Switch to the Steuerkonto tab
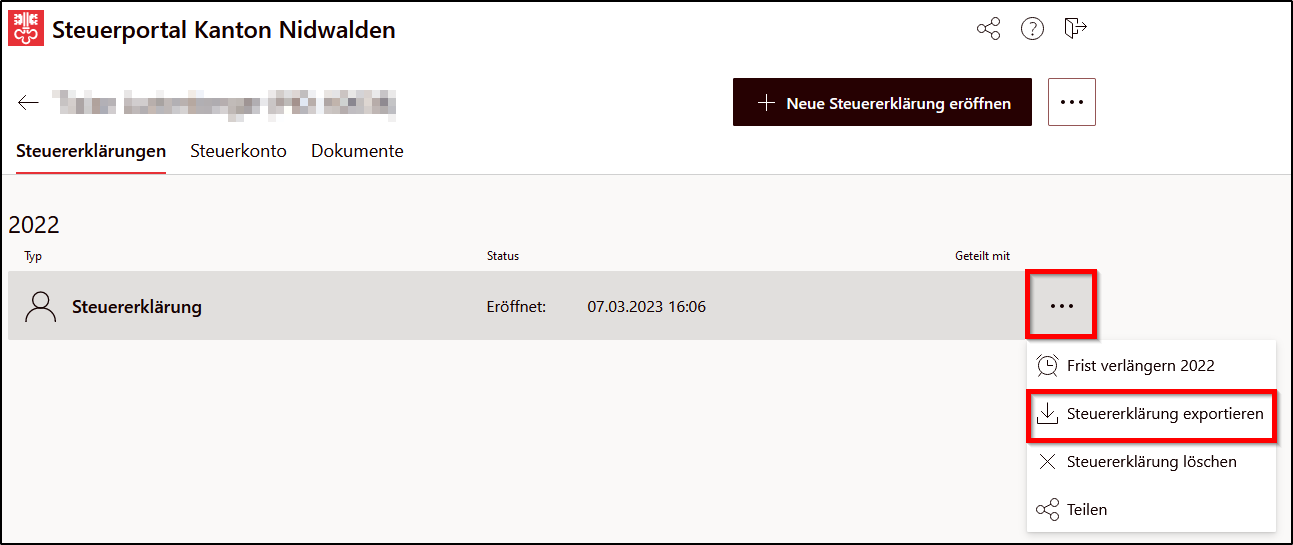Viewport: 1293px width, 545px height. click(x=239, y=151)
